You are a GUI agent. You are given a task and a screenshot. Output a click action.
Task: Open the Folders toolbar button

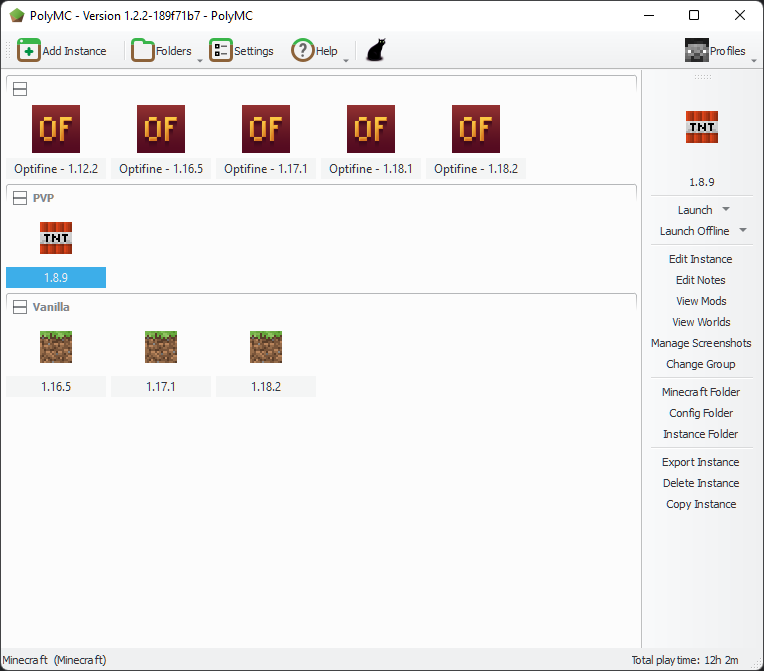click(161, 50)
